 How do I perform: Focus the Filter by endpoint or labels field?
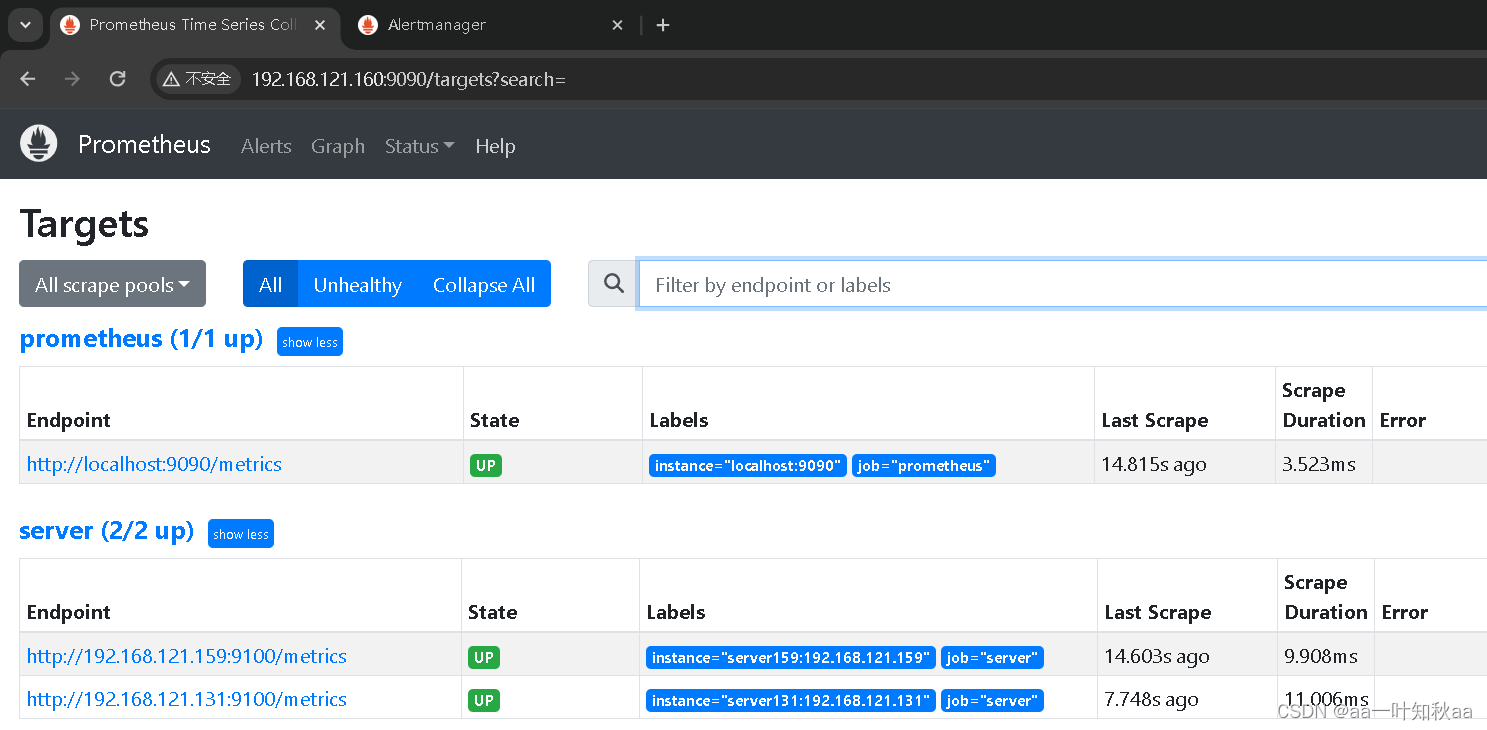(x=1063, y=285)
